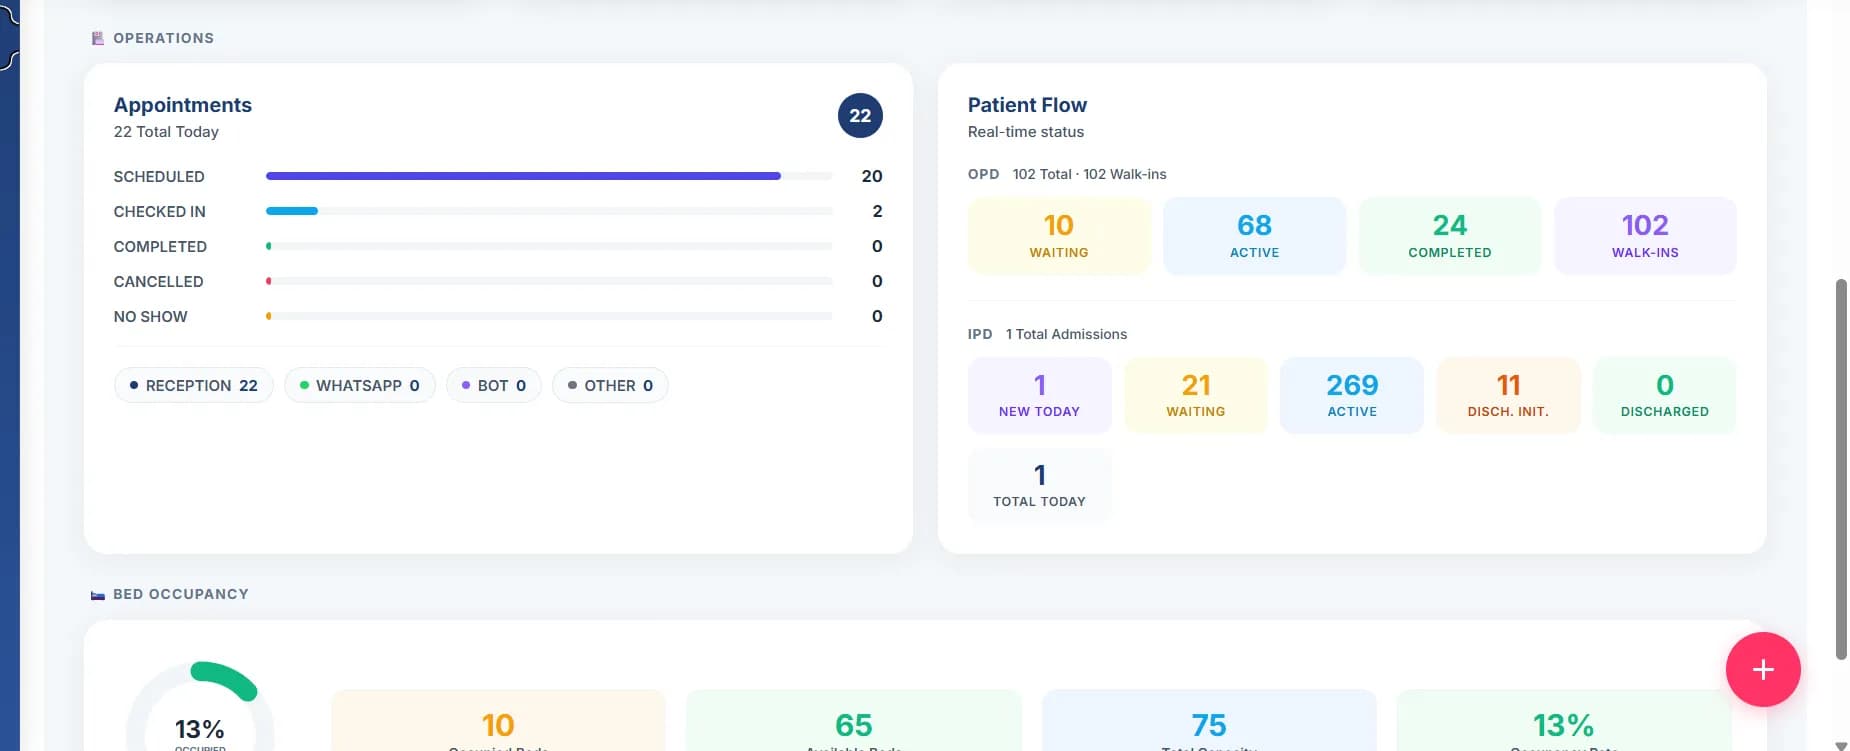Open the 11 Disch. Init. card

pos(1508,395)
